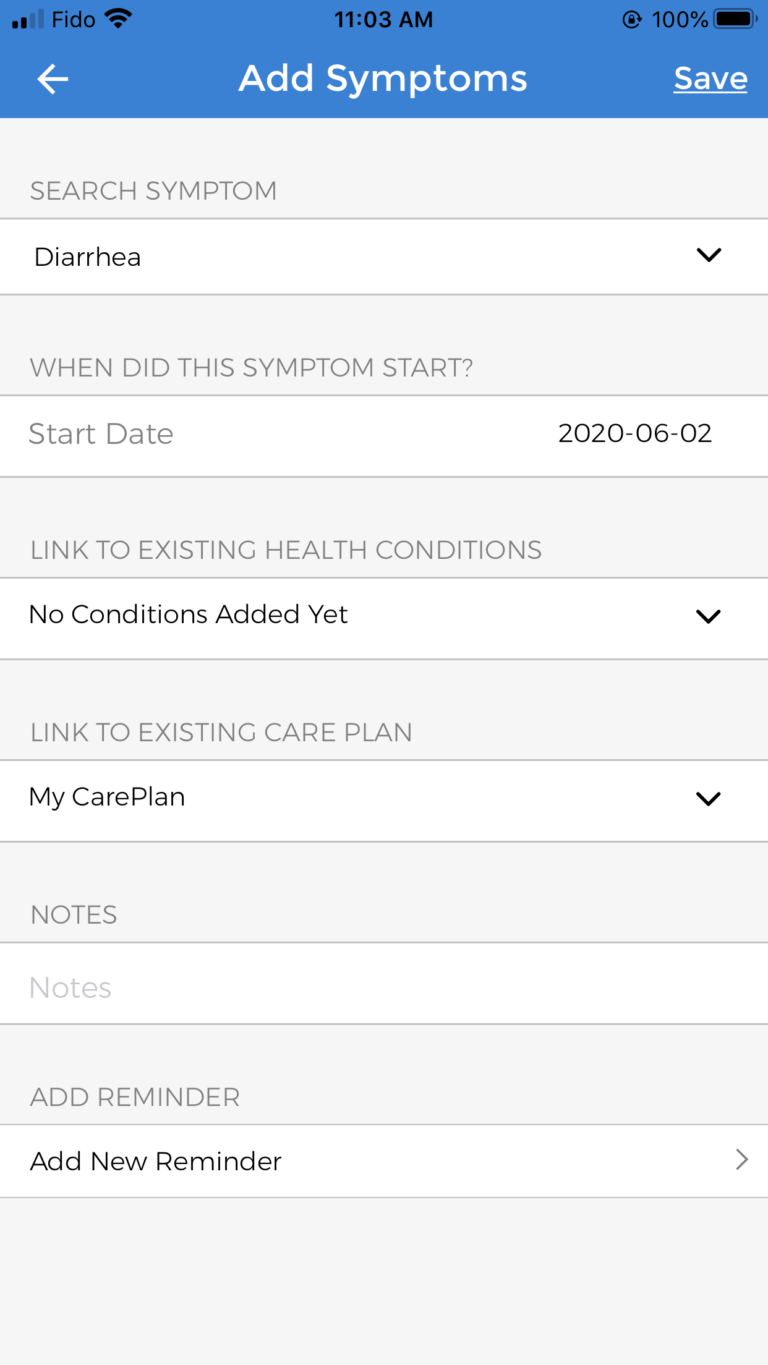Tap the Add Symptoms title bar
The width and height of the screenshot is (768, 1365).
click(x=383, y=78)
